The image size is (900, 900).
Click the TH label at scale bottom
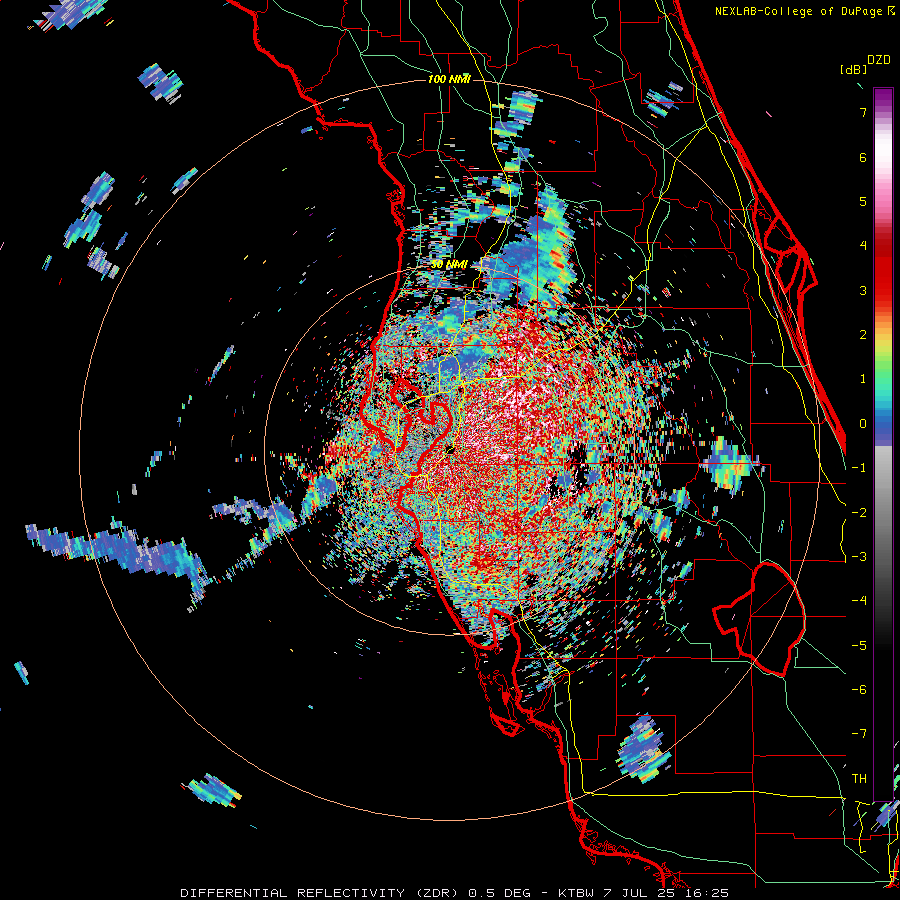[859, 778]
